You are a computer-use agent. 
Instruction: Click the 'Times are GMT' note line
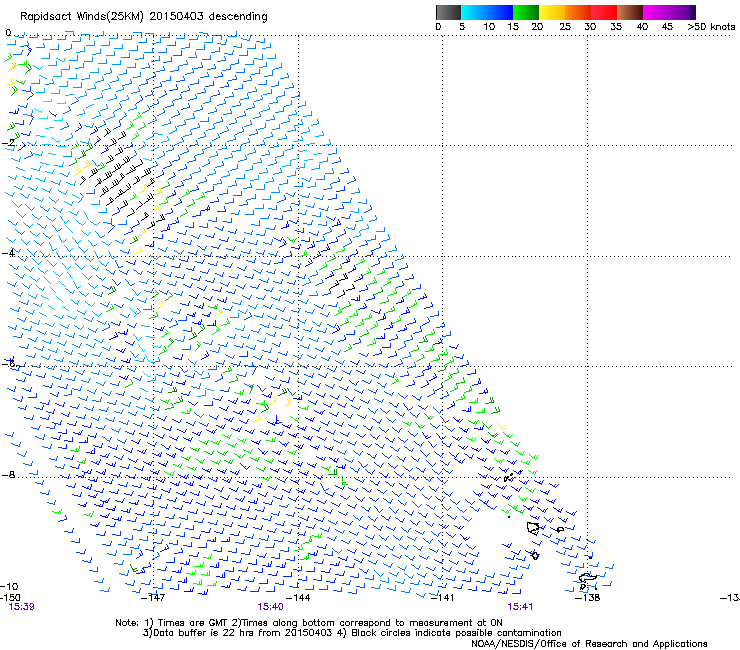click(309, 623)
